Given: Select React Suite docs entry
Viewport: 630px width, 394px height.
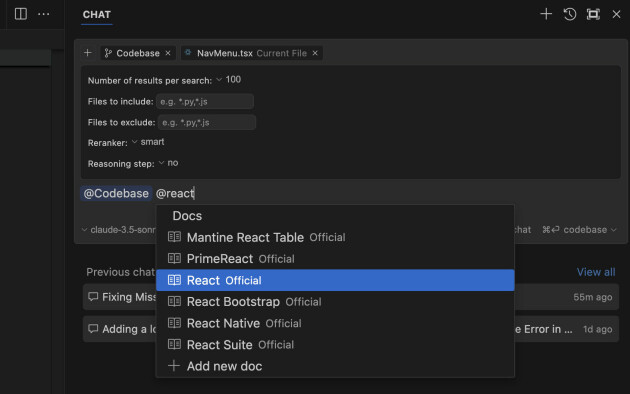Looking at the screenshot, I should [335, 345].
